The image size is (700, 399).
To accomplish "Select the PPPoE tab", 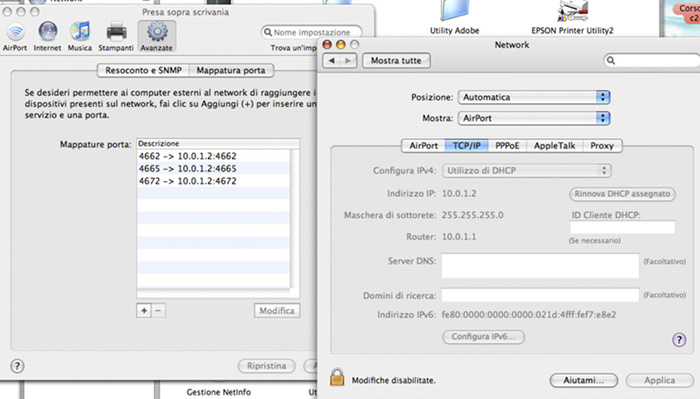I will click(x=507, y=145).
